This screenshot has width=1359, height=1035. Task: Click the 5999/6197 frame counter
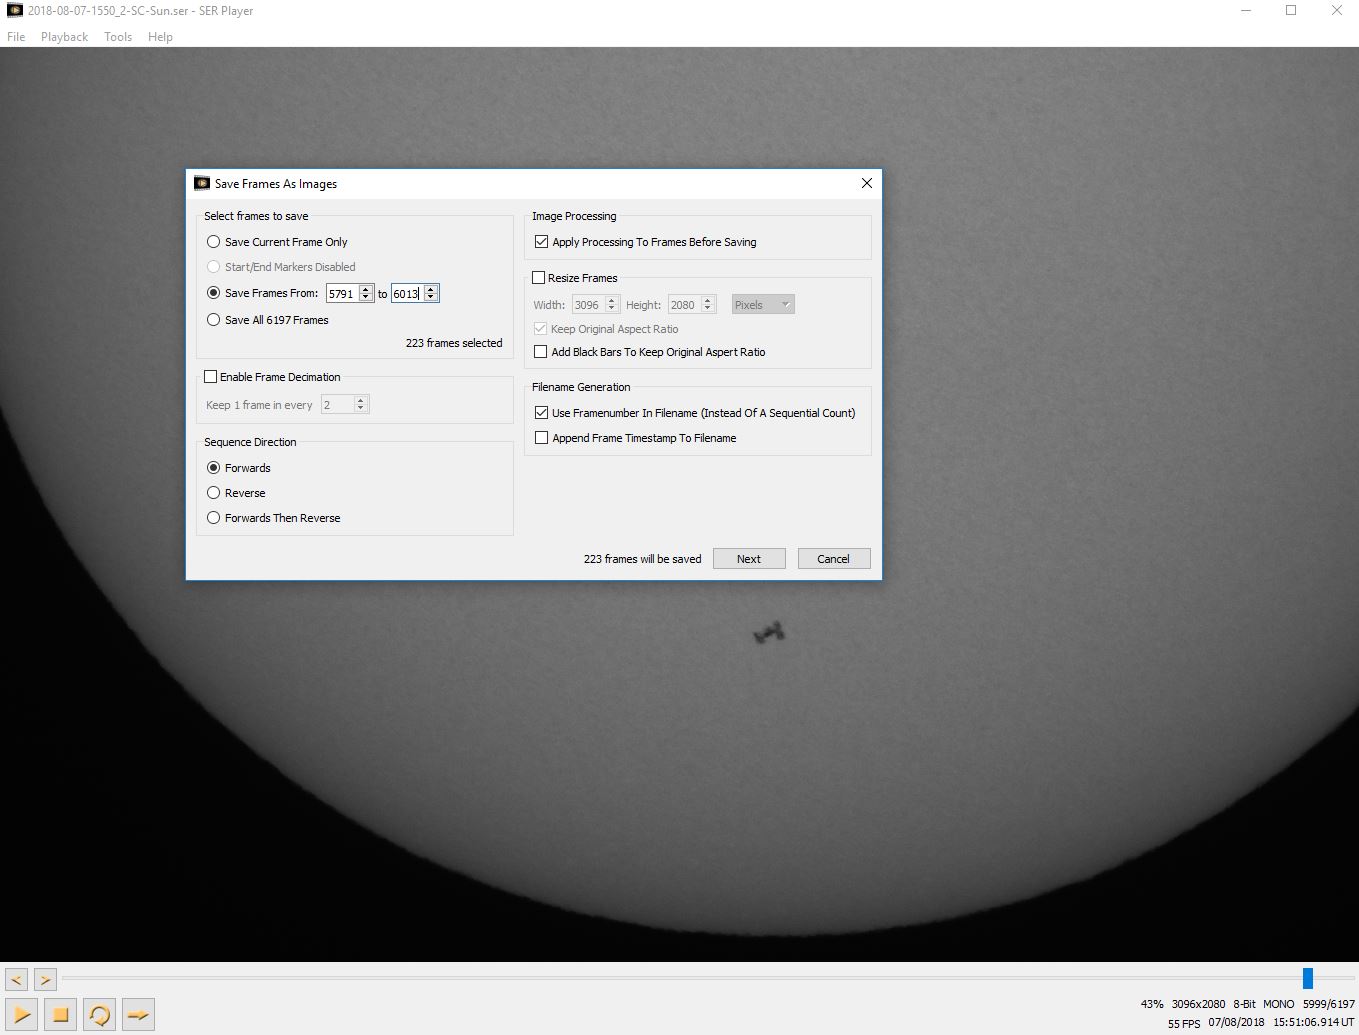click(1328, 1004)
